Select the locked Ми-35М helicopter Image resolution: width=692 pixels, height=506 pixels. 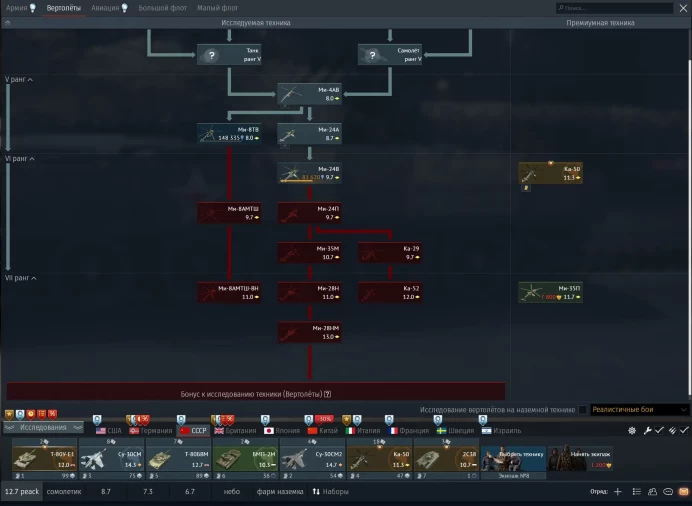[x=309, y=253]
